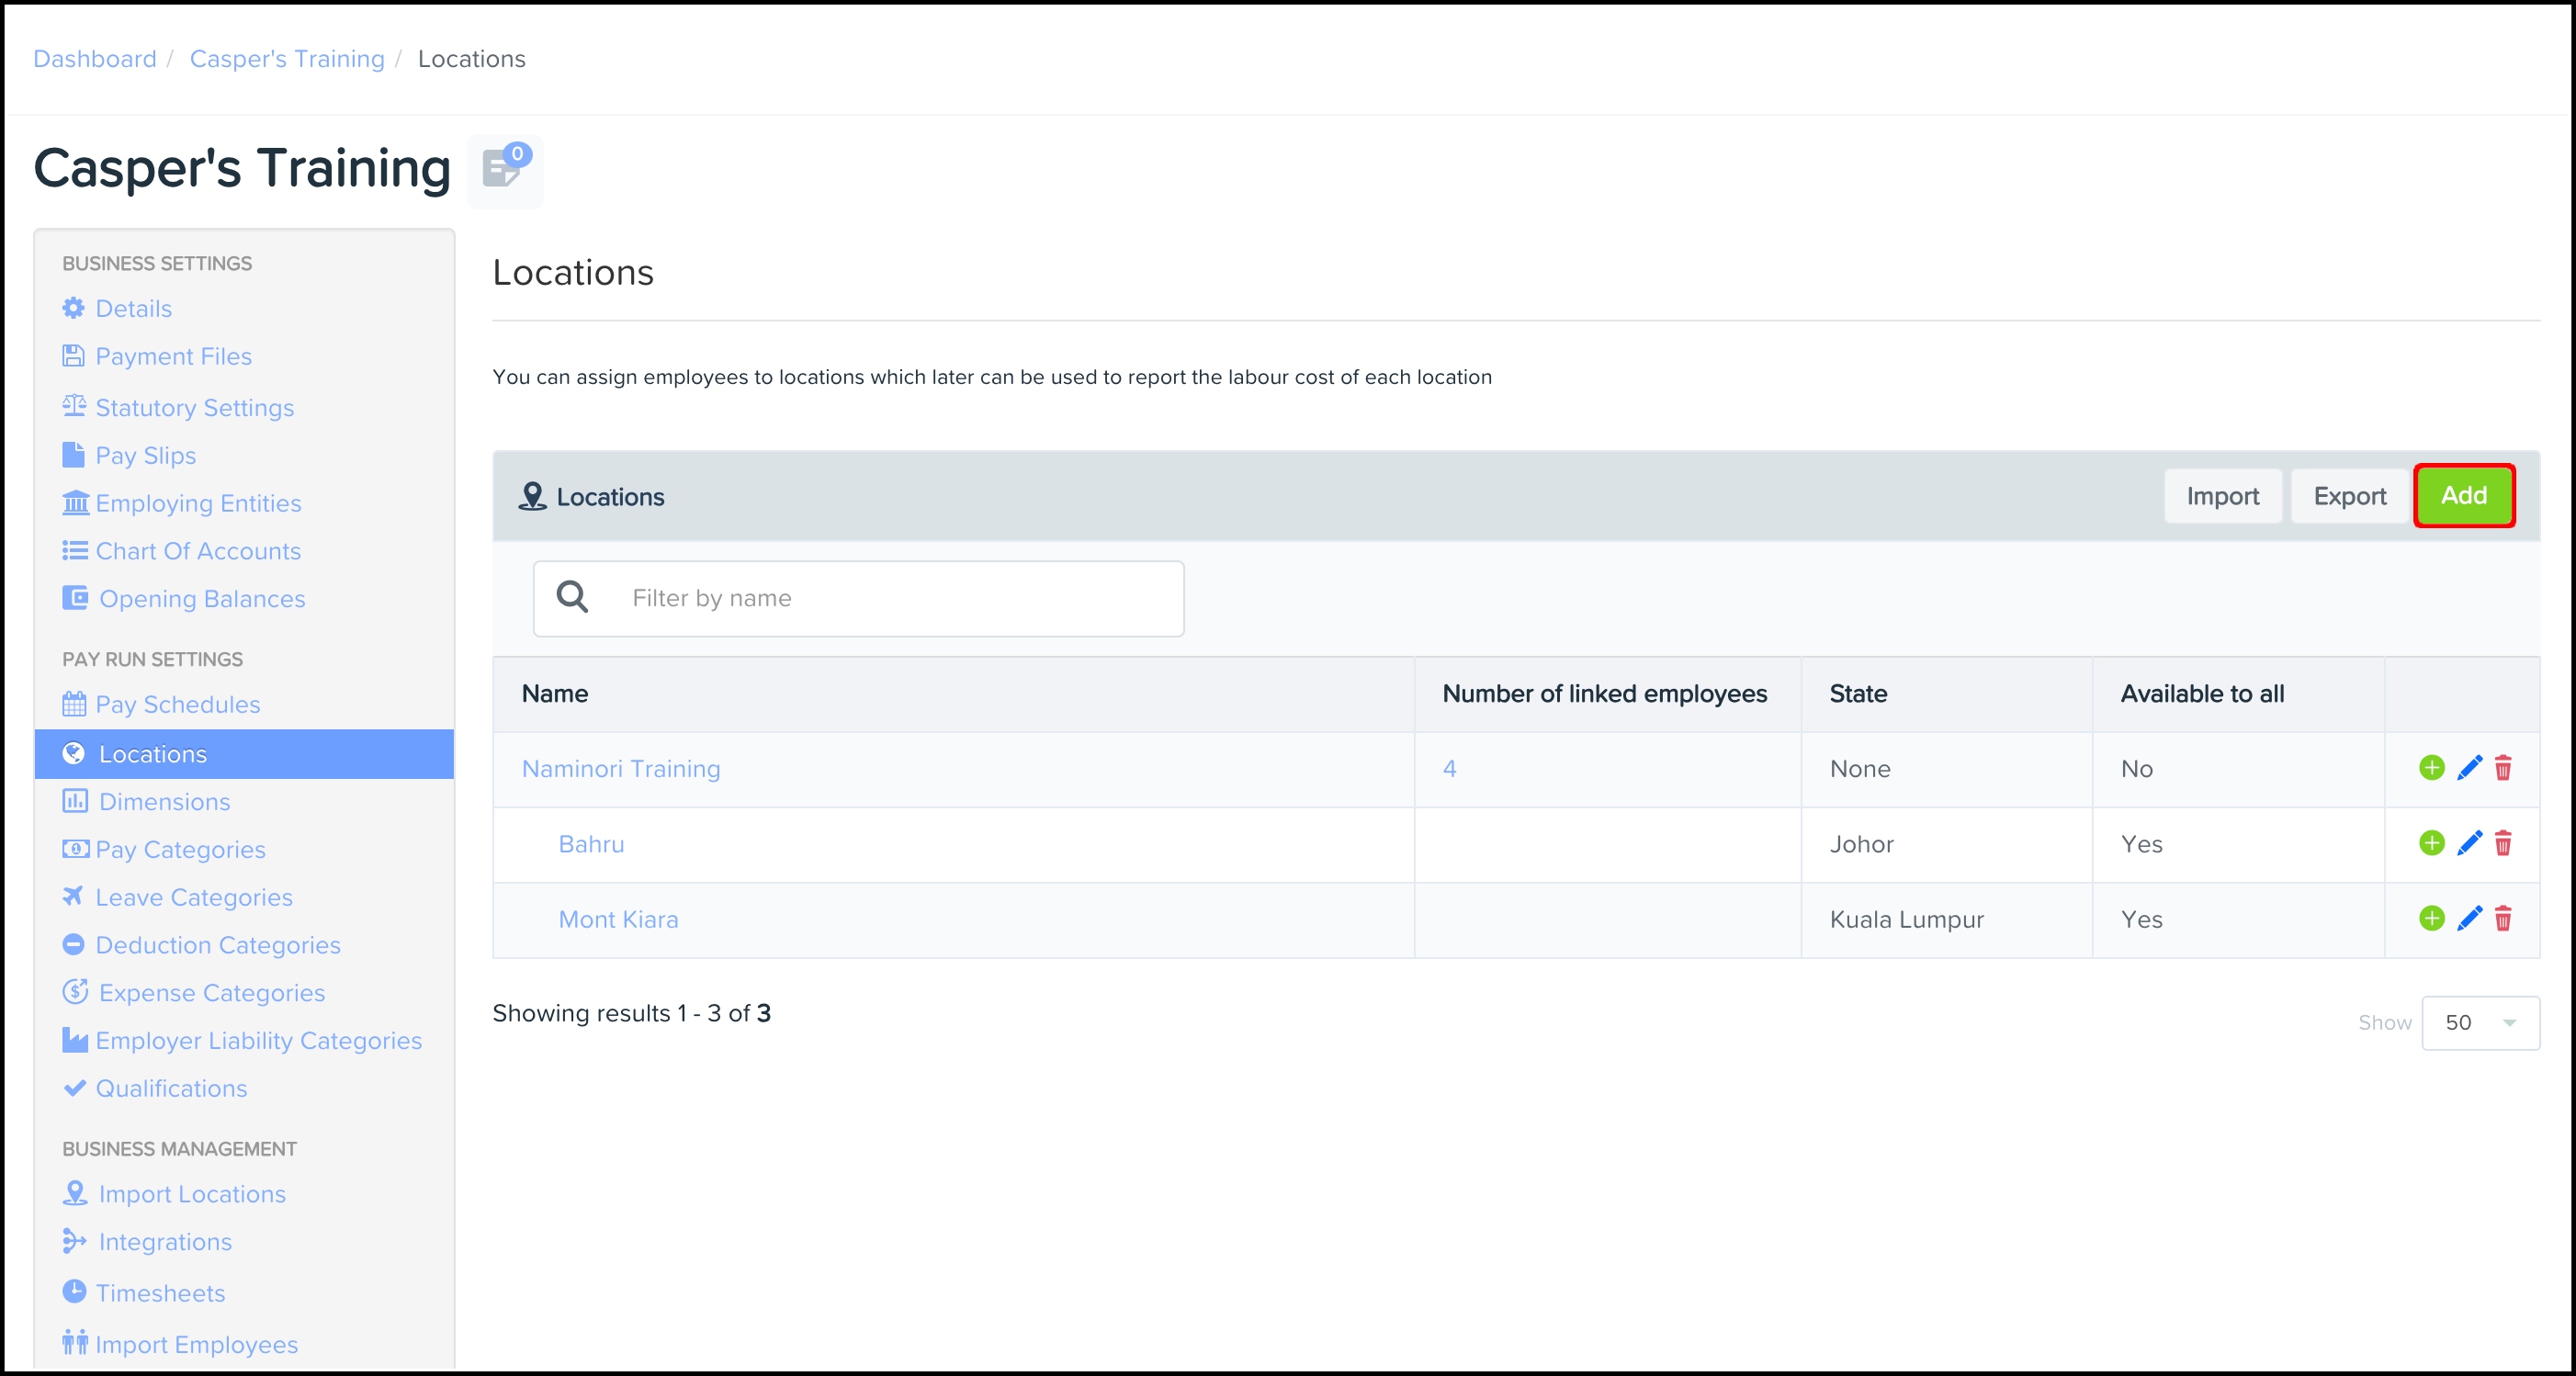This screenshot has width=2576, height=1376.
Task: Add sub-location under Naminori Training row
Action: (x=2431, y=768)
